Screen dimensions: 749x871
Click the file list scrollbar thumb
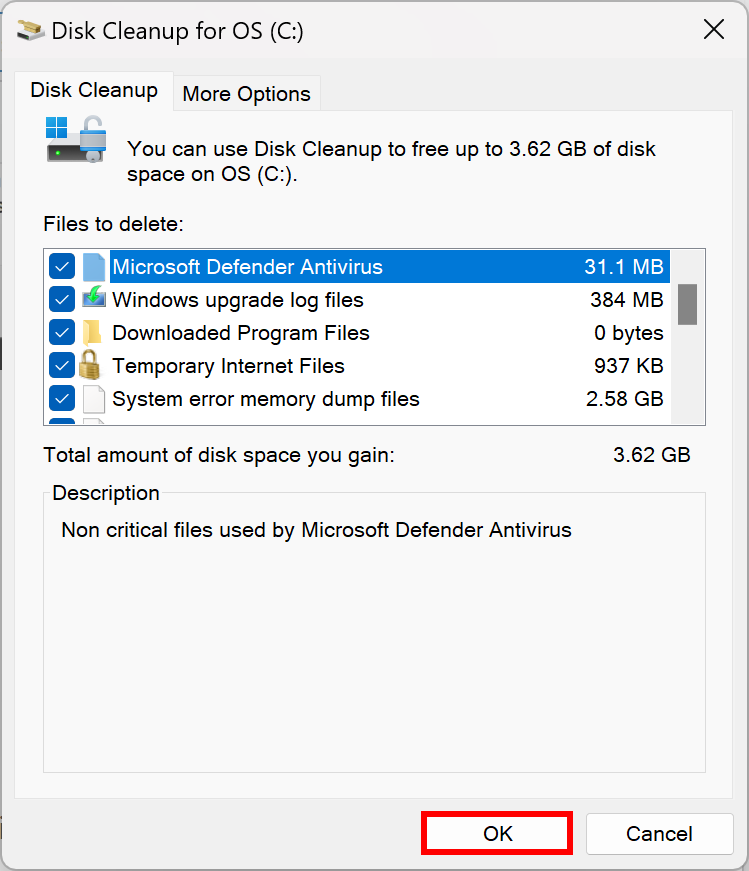(x=687, y=304)
